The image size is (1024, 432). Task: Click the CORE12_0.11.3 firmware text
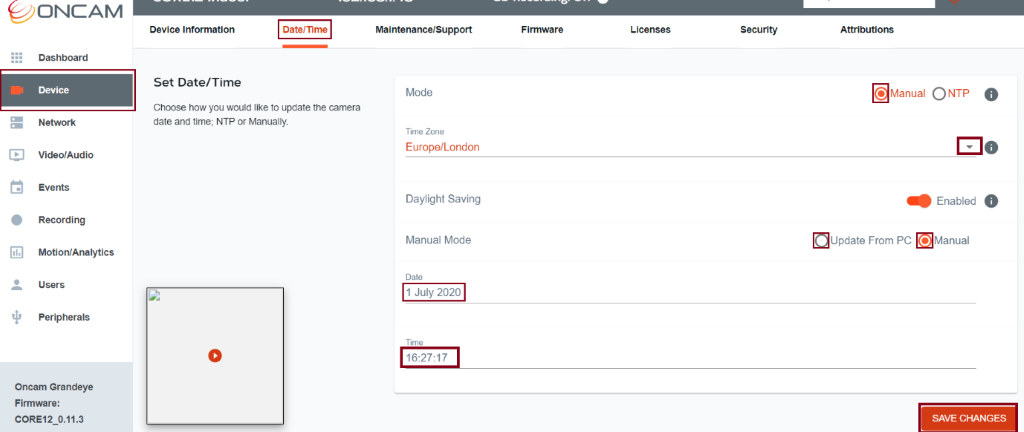pyautogui.click(x=49, y=419)
